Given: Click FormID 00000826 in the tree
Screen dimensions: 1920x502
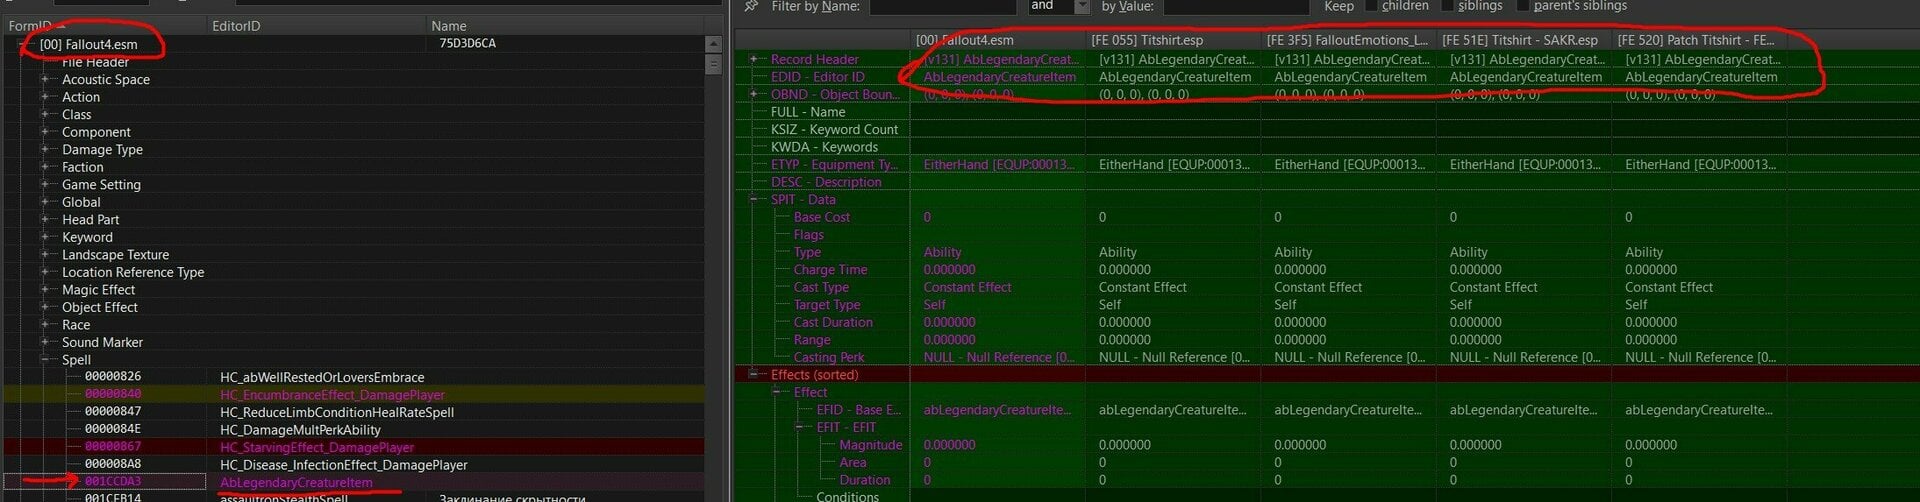Looking at the screenshot, I should (x=113, y=377).
